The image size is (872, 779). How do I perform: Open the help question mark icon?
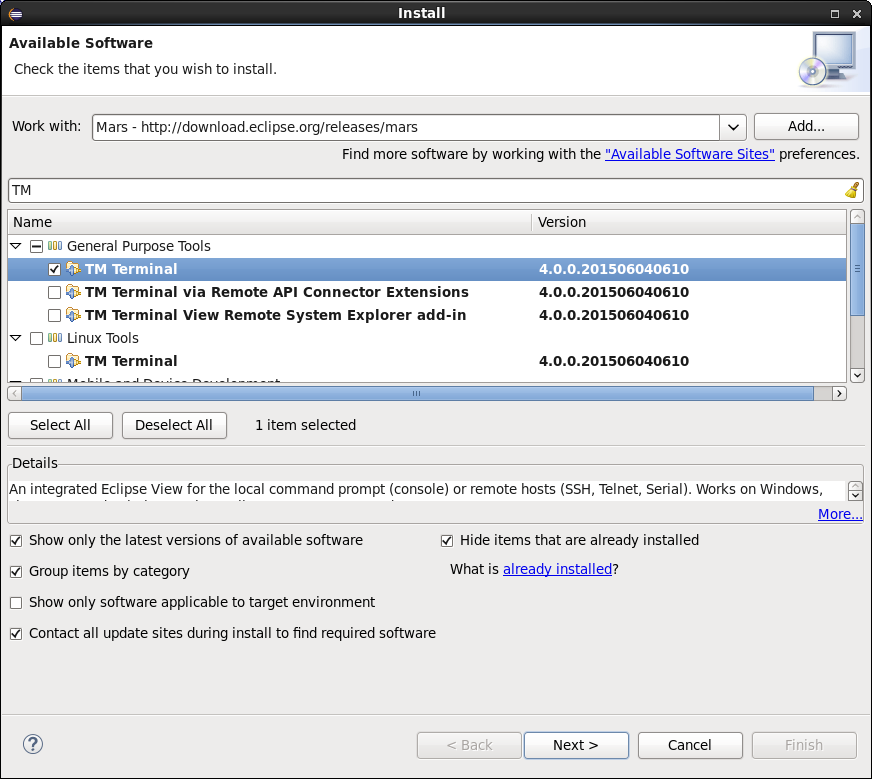[33, 744]
